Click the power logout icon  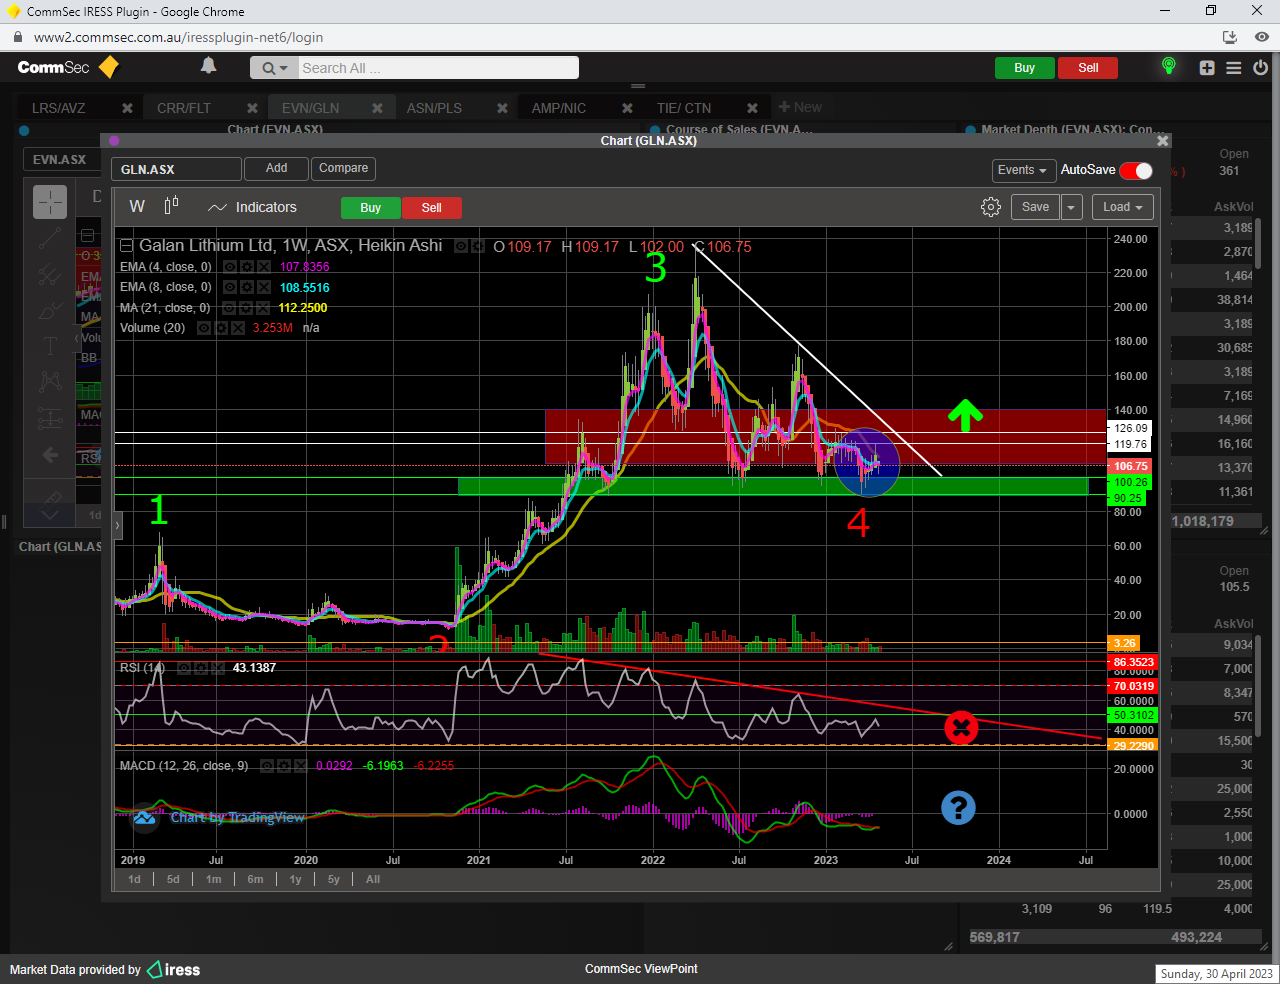1260,68
